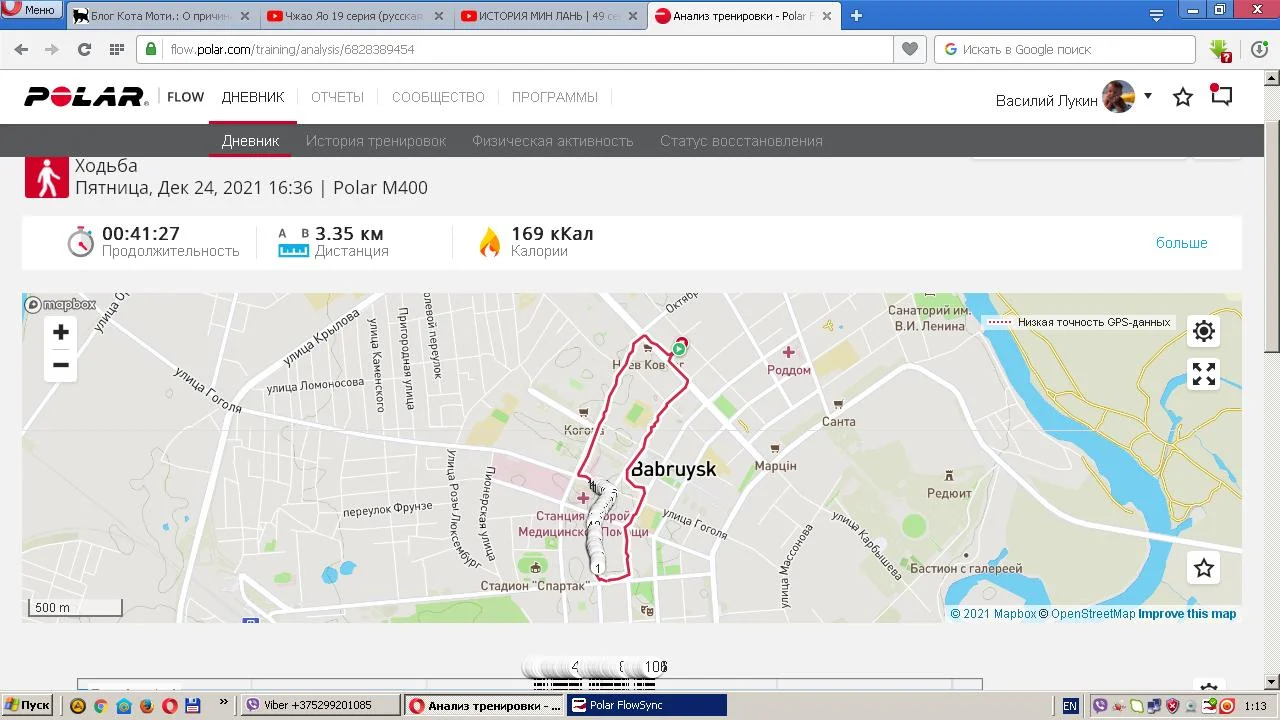Center map on route with locate icon
The image size is (1280, 720).
coord(1204,331)
